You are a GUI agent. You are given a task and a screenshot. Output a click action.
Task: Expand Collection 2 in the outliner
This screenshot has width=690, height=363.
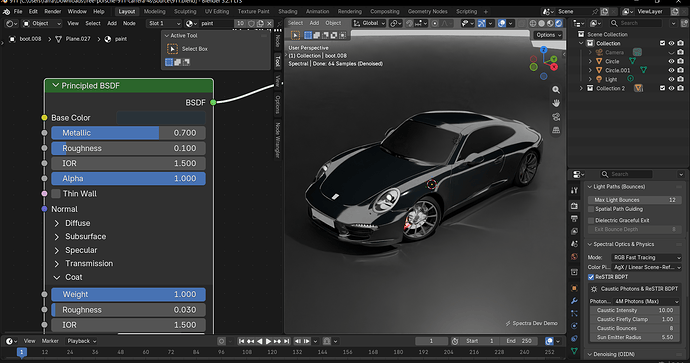point(581,88)
